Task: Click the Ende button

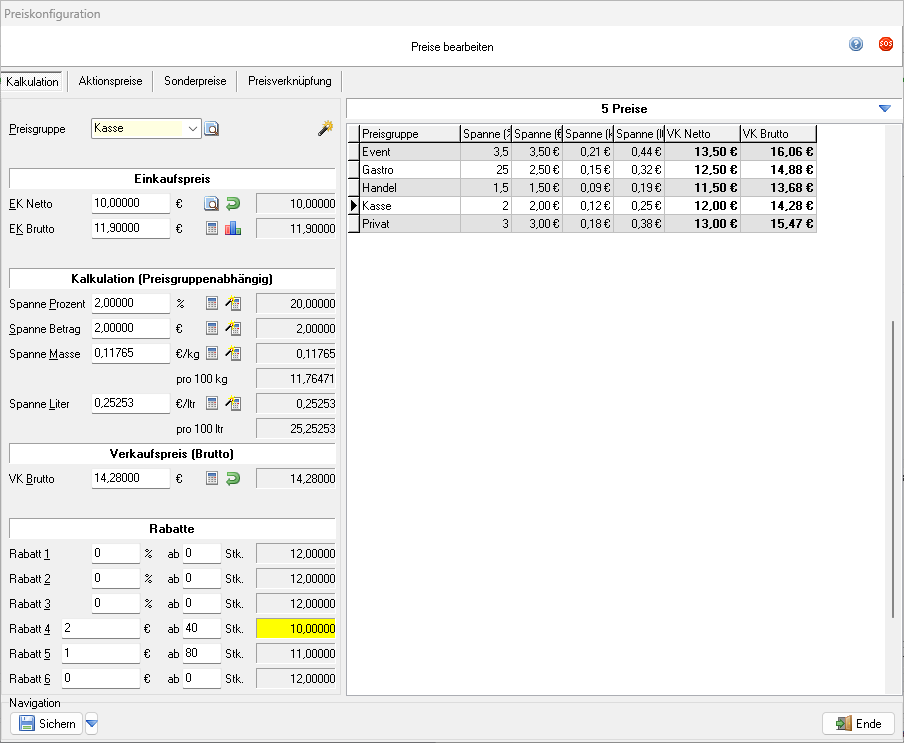Action: (858, 724)
